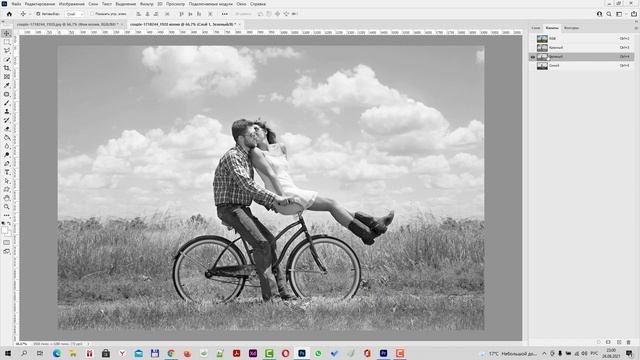640x360 pixels.
Task: Open the search icon at top right
Action: [x=609, y=14]
